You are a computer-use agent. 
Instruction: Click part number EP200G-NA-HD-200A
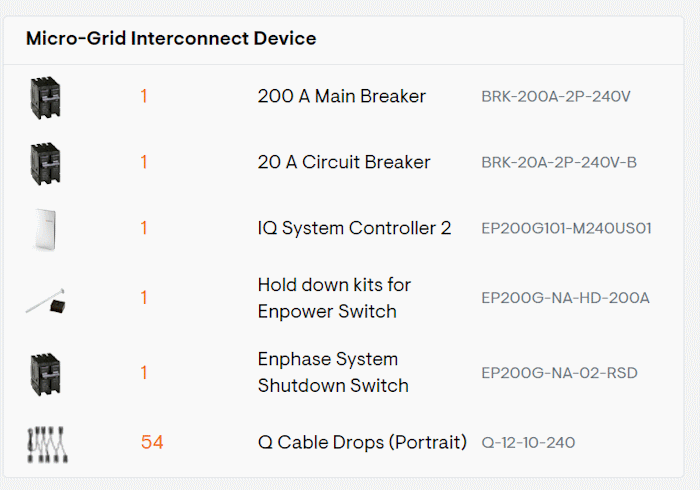[x=565, y=298]
